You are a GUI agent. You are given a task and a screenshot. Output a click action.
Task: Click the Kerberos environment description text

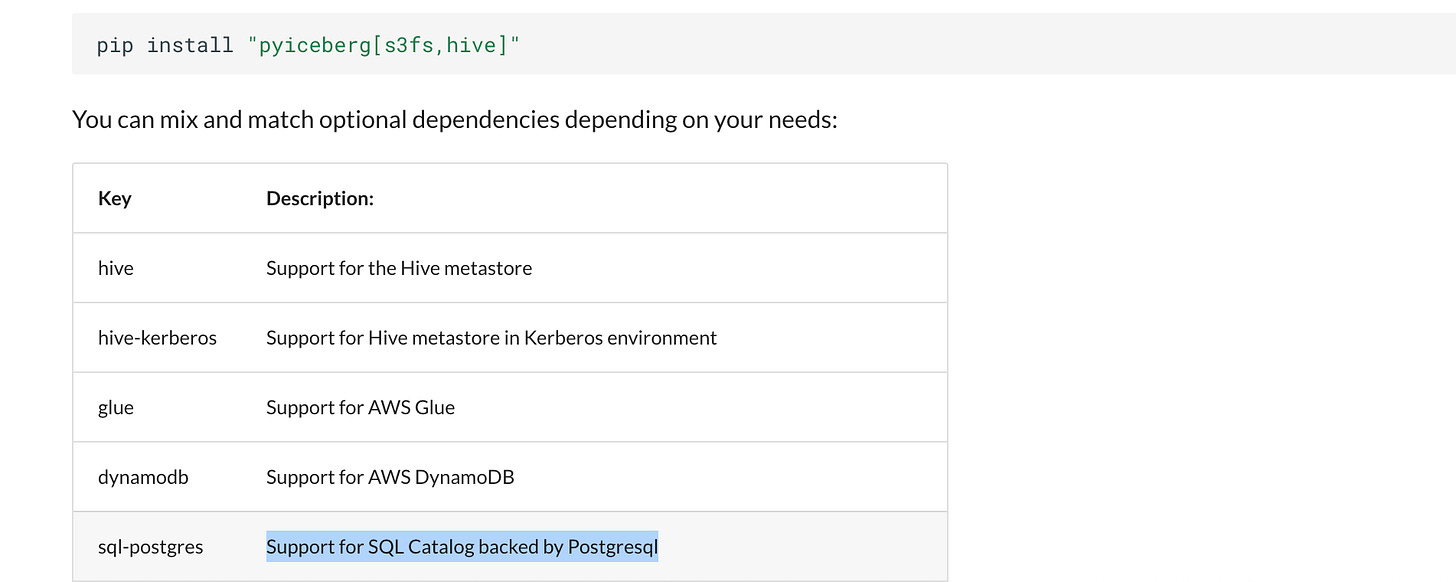(x=491, y=338)
